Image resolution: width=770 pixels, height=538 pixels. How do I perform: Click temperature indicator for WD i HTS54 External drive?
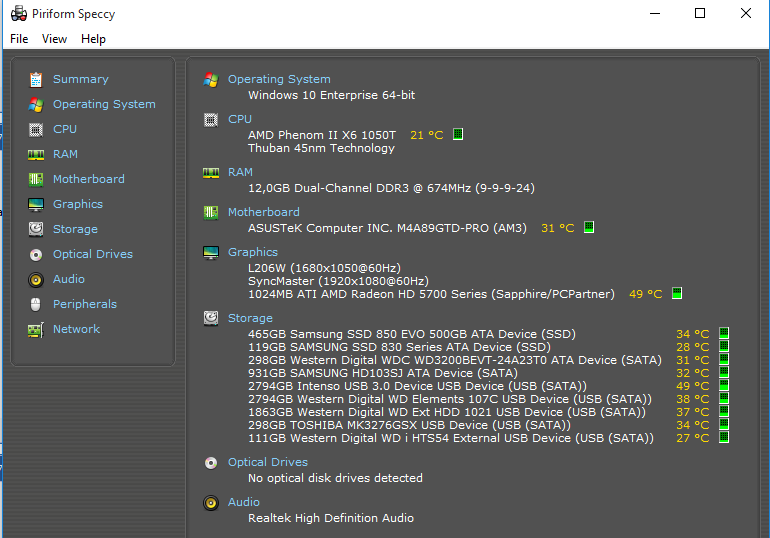coord(724,437)
